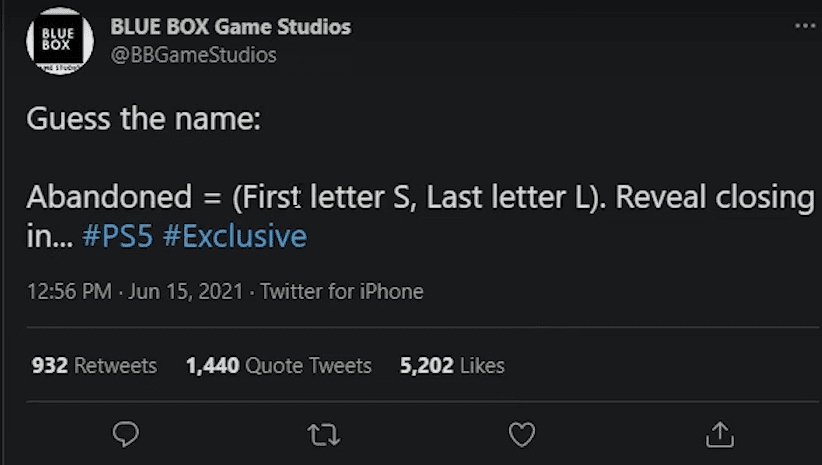Click the 12:56 PM time stamp
The width and height of the screenshot is (822, 465).
pyautogui.click(x=69, y=291)
